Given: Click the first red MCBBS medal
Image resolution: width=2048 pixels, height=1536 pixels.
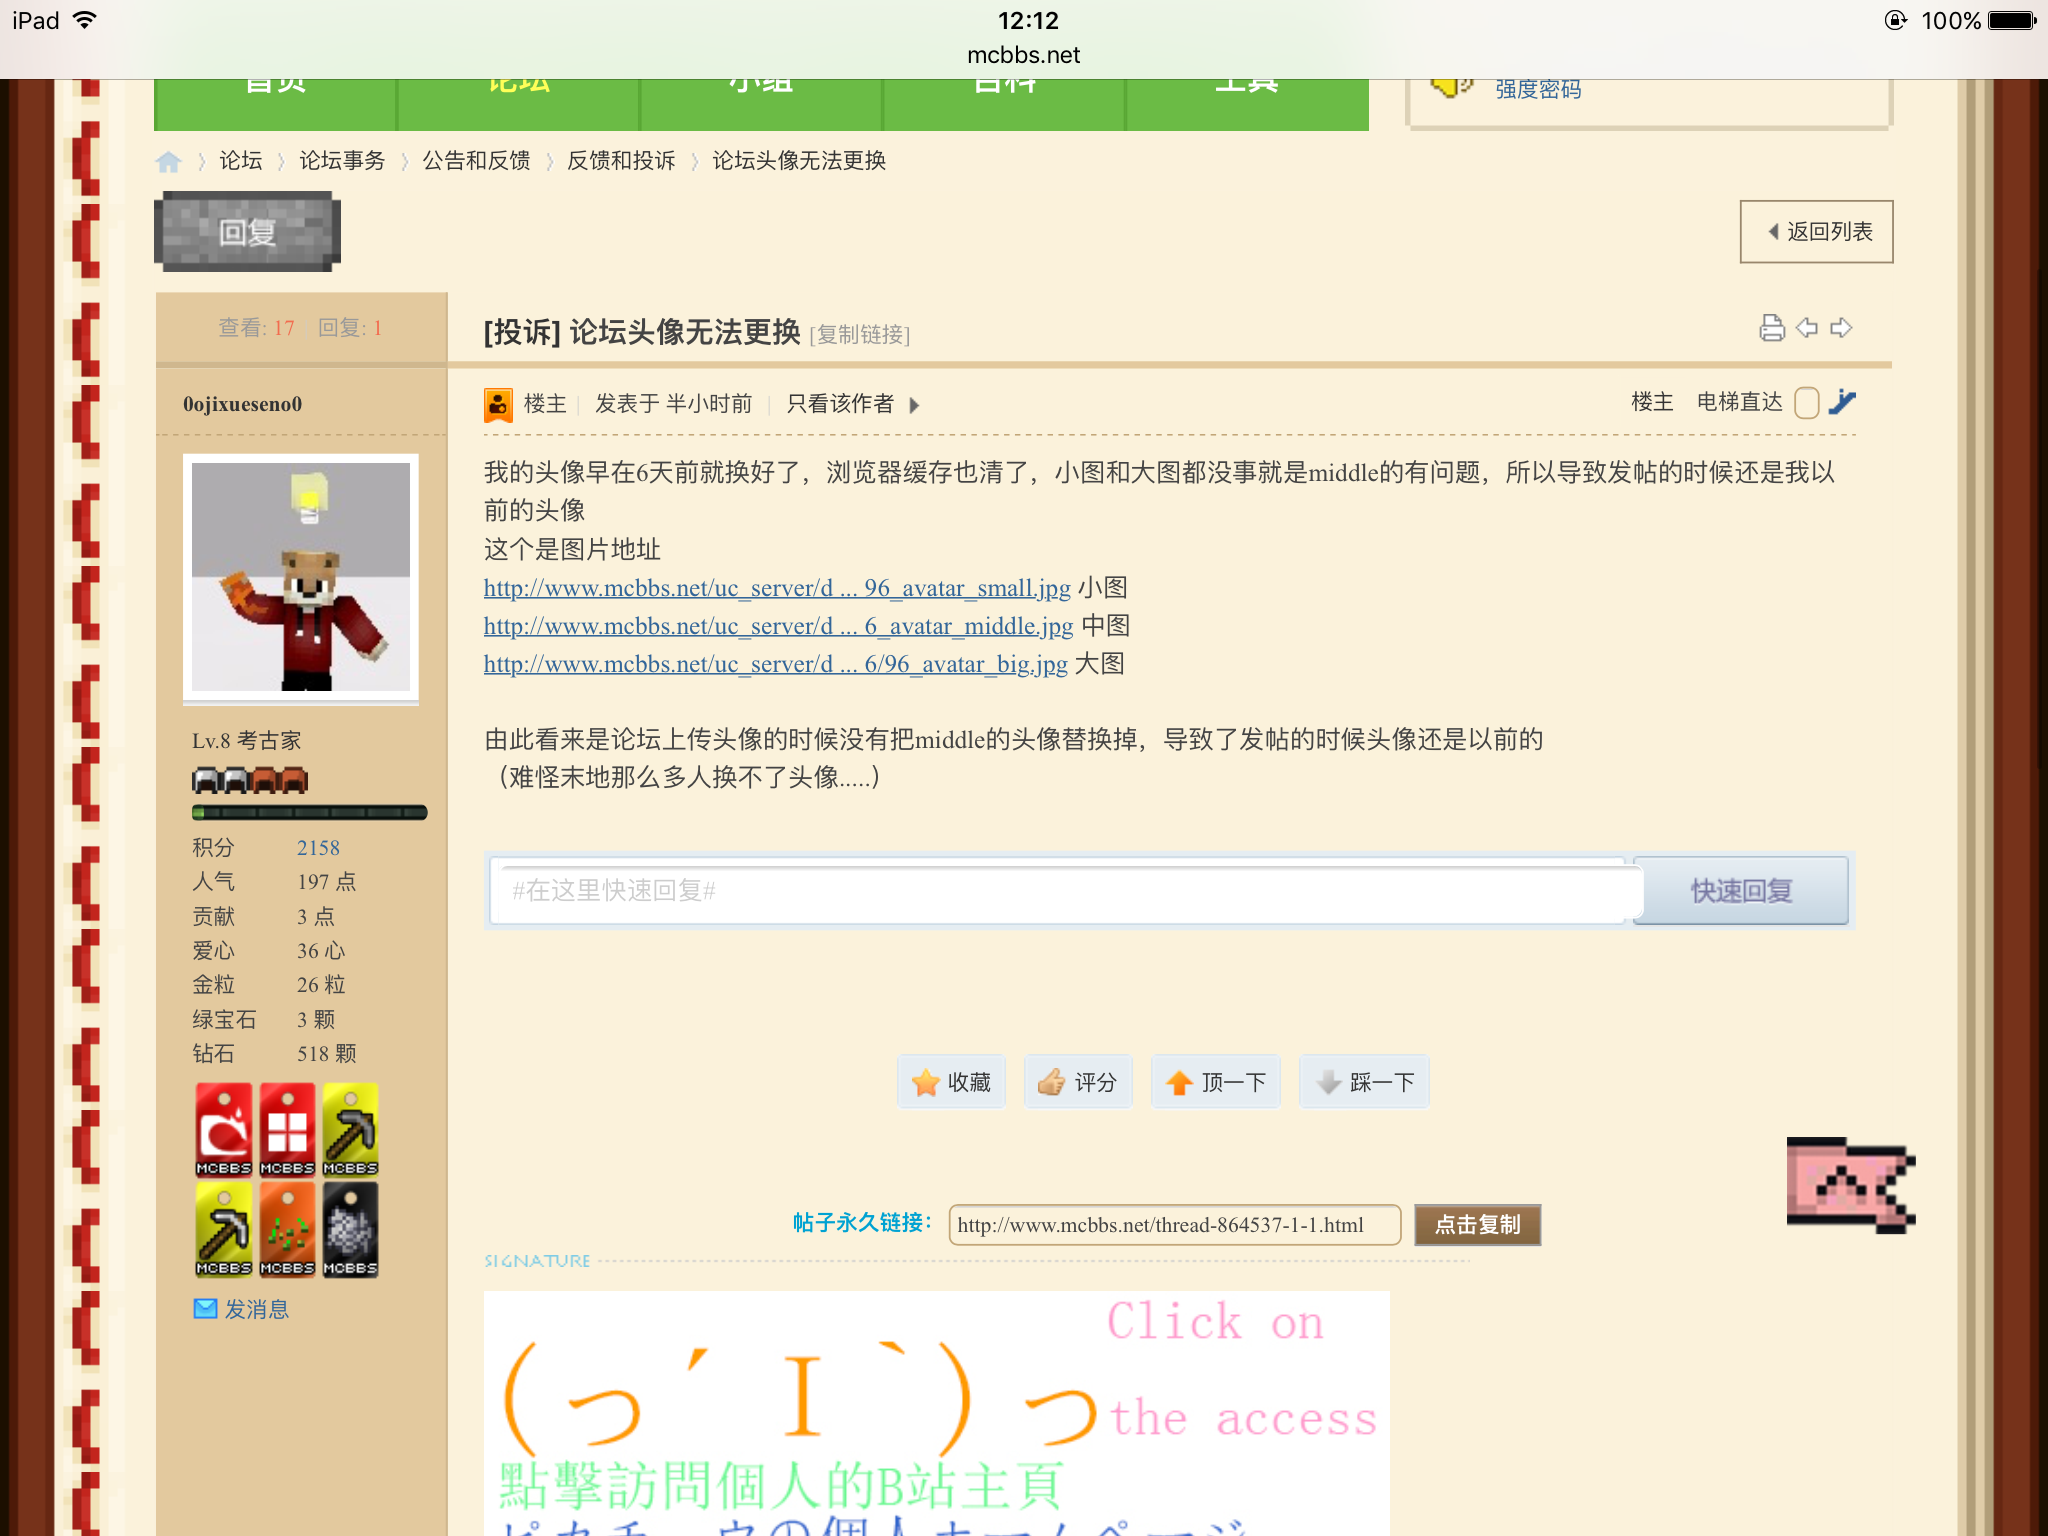Looking at the screenshot, I should click(223, 1129).
